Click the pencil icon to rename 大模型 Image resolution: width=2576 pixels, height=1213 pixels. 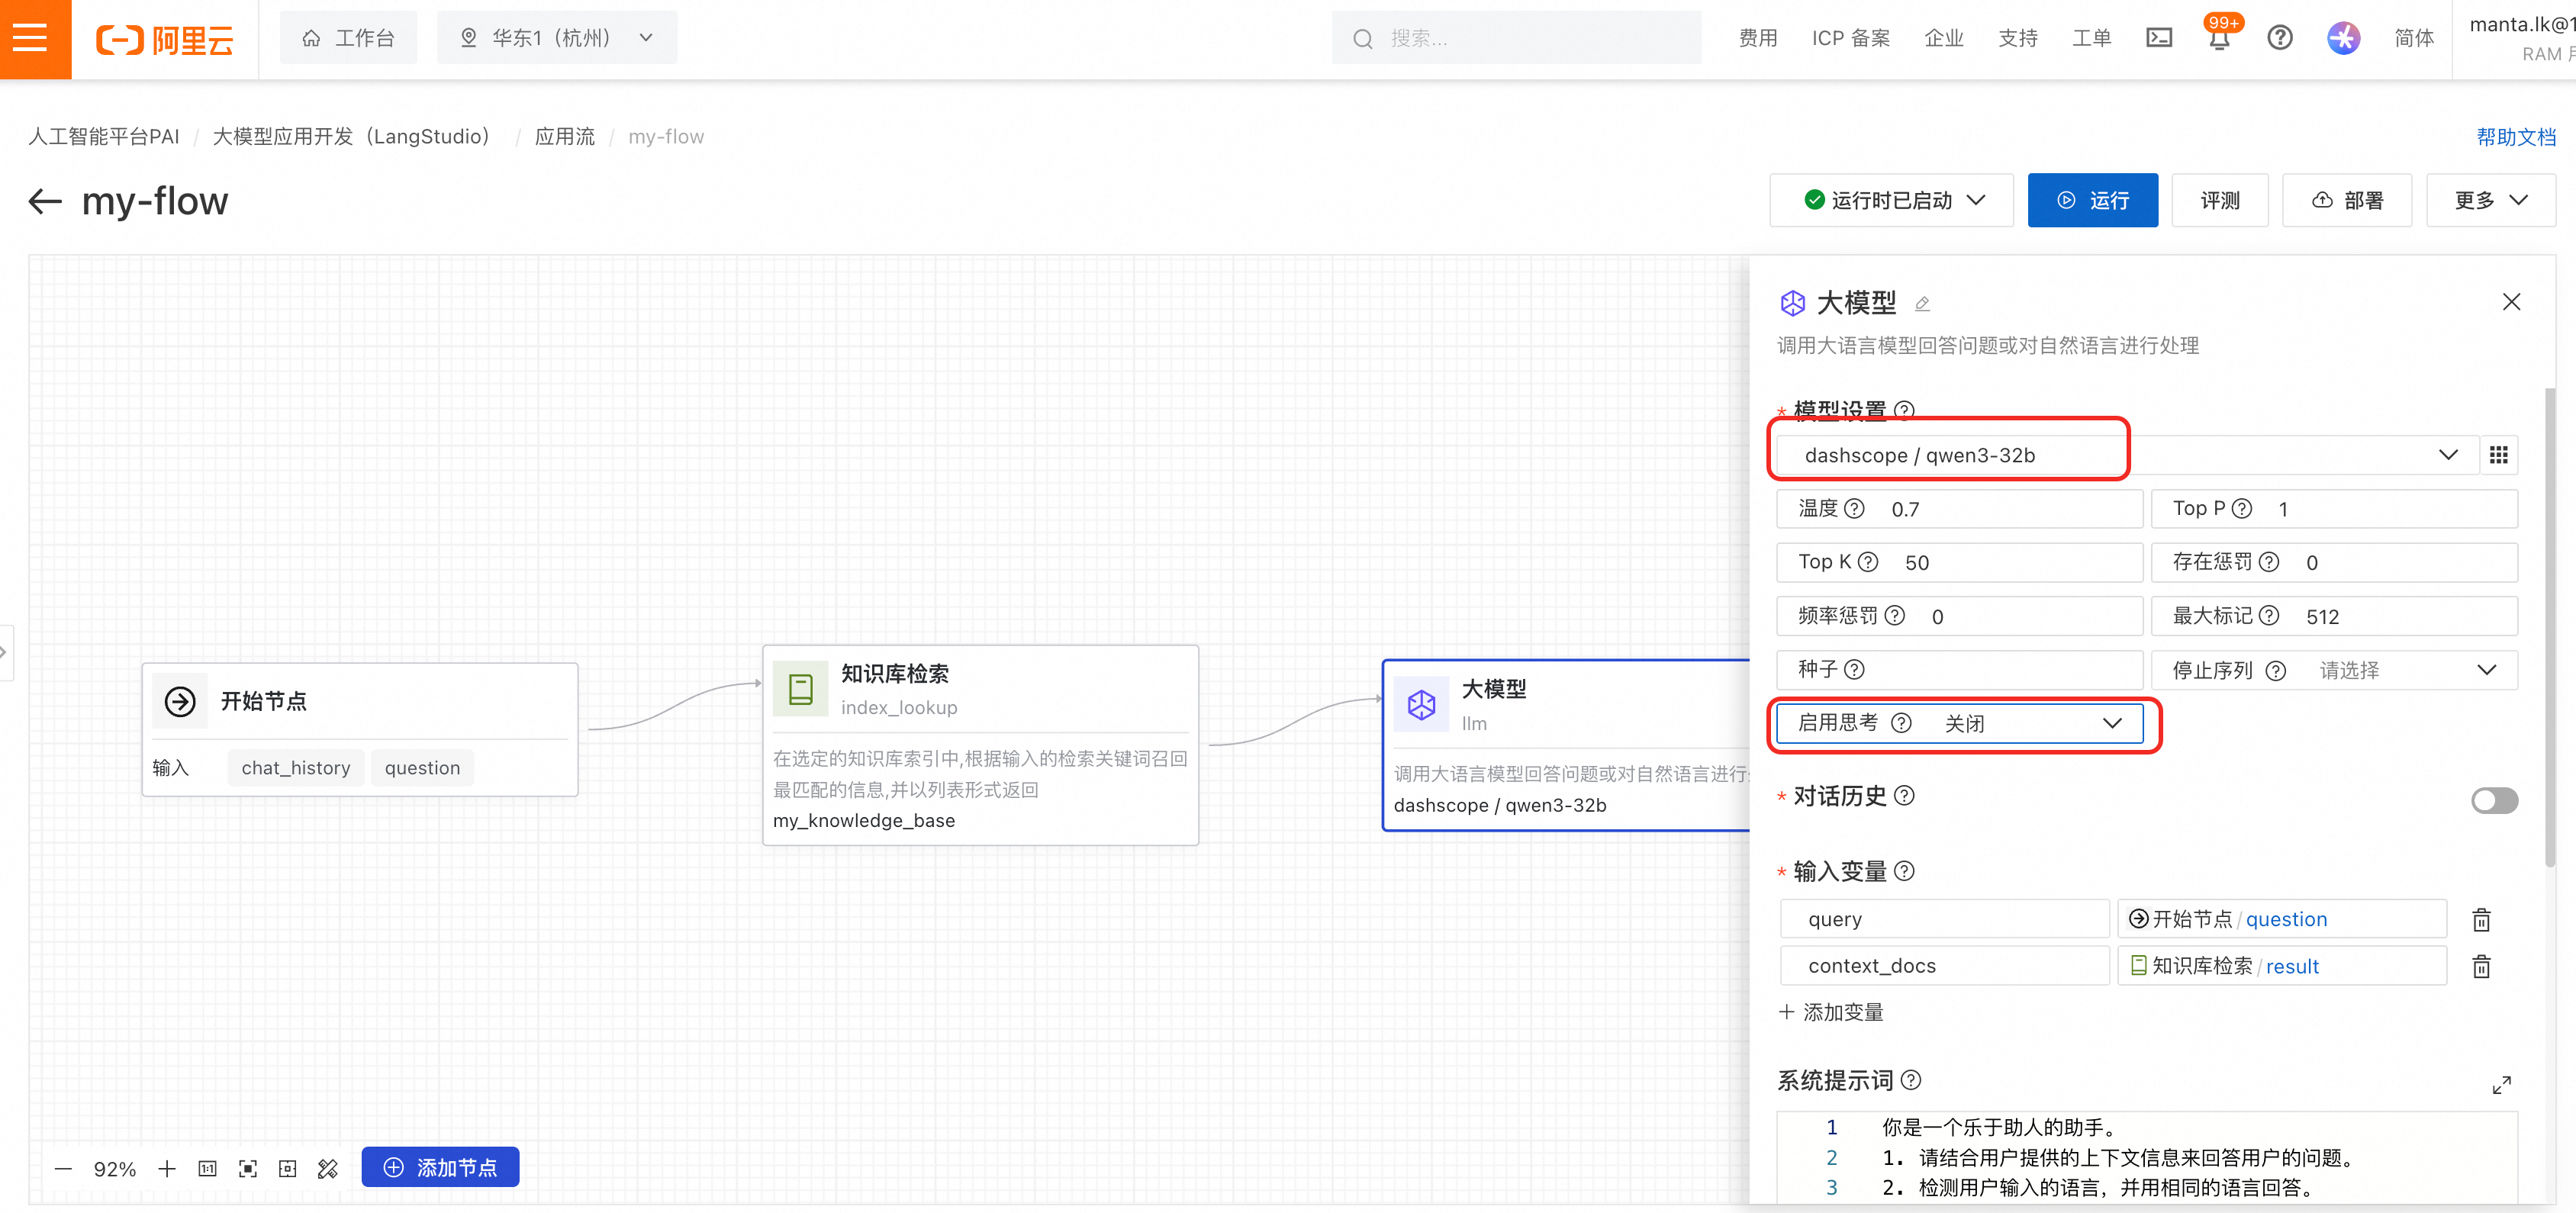point(1922,304)
